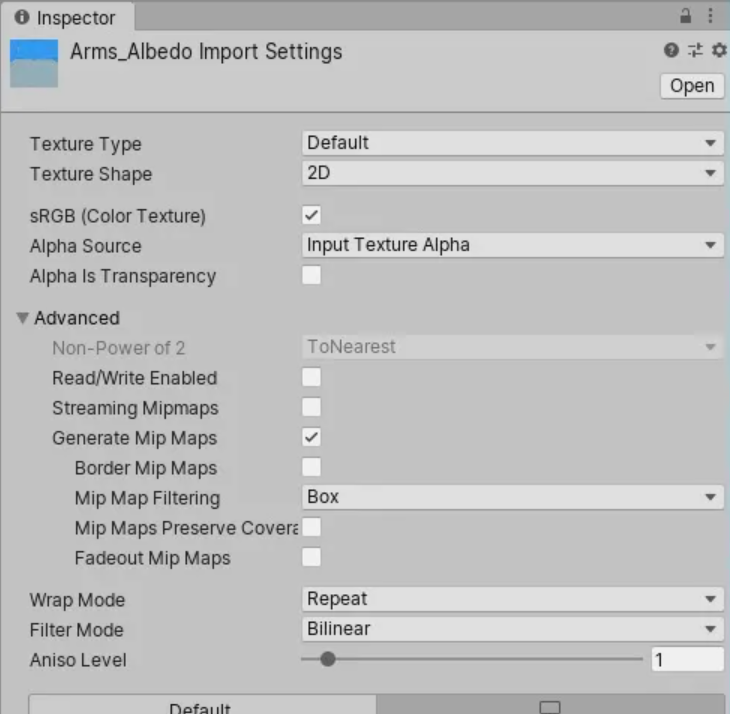Enable Alpha Is Transparency checkbox
Image resolution: width=730 pixels, height=714 pixels.
click(312, 276)
